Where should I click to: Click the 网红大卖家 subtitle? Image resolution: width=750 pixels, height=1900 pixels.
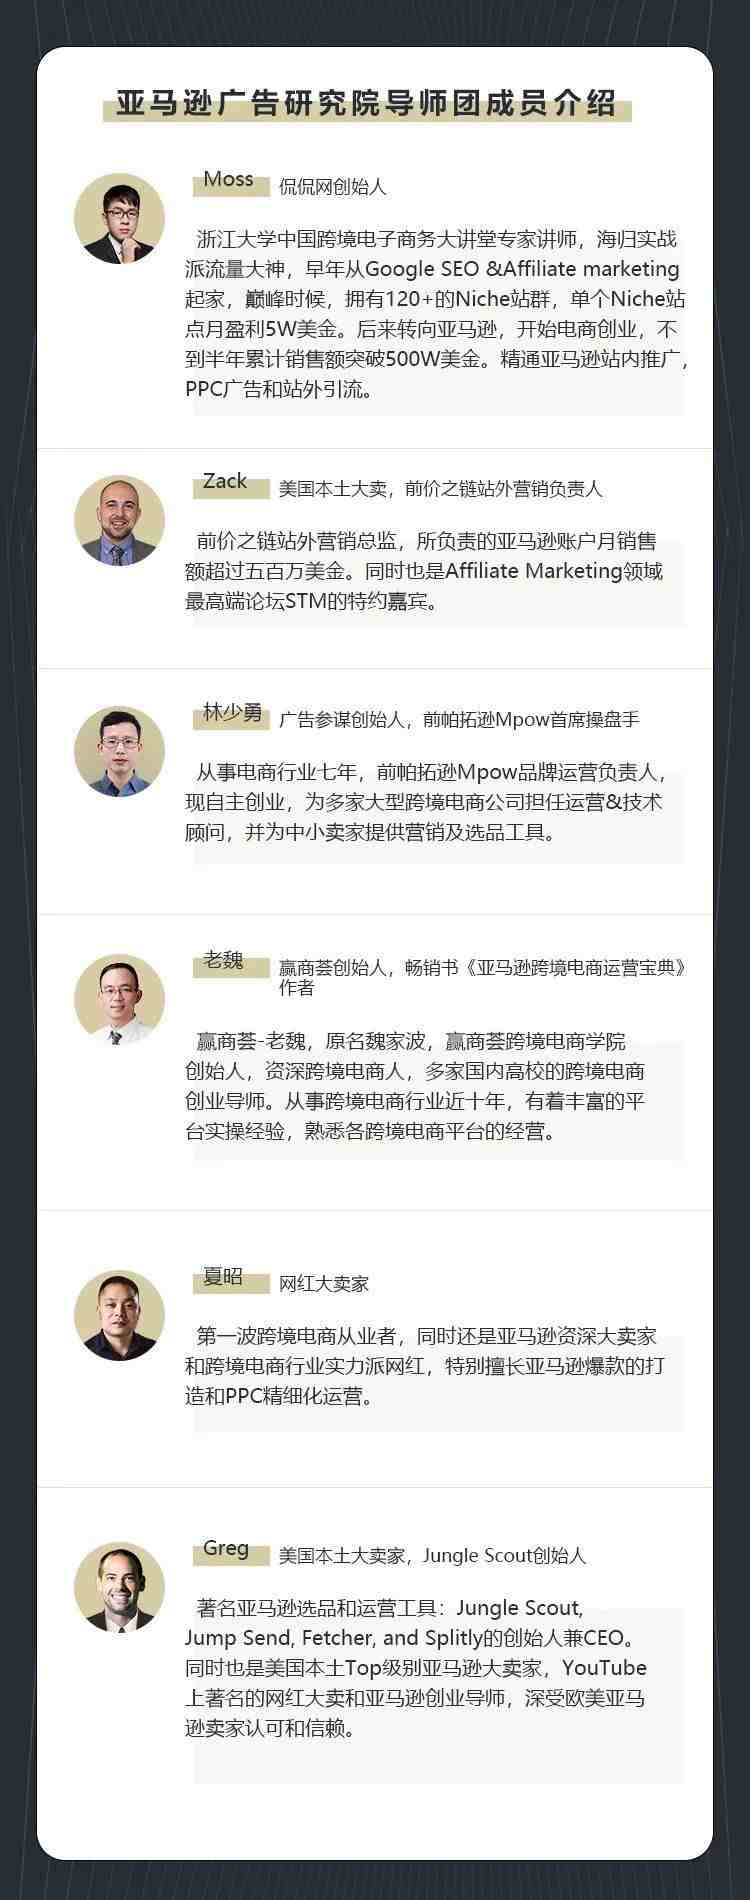(x=324, y=1284)
